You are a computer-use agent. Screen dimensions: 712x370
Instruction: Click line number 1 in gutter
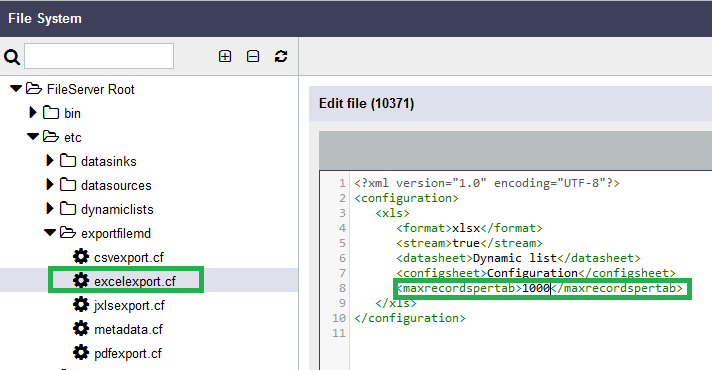pos(342,183)
